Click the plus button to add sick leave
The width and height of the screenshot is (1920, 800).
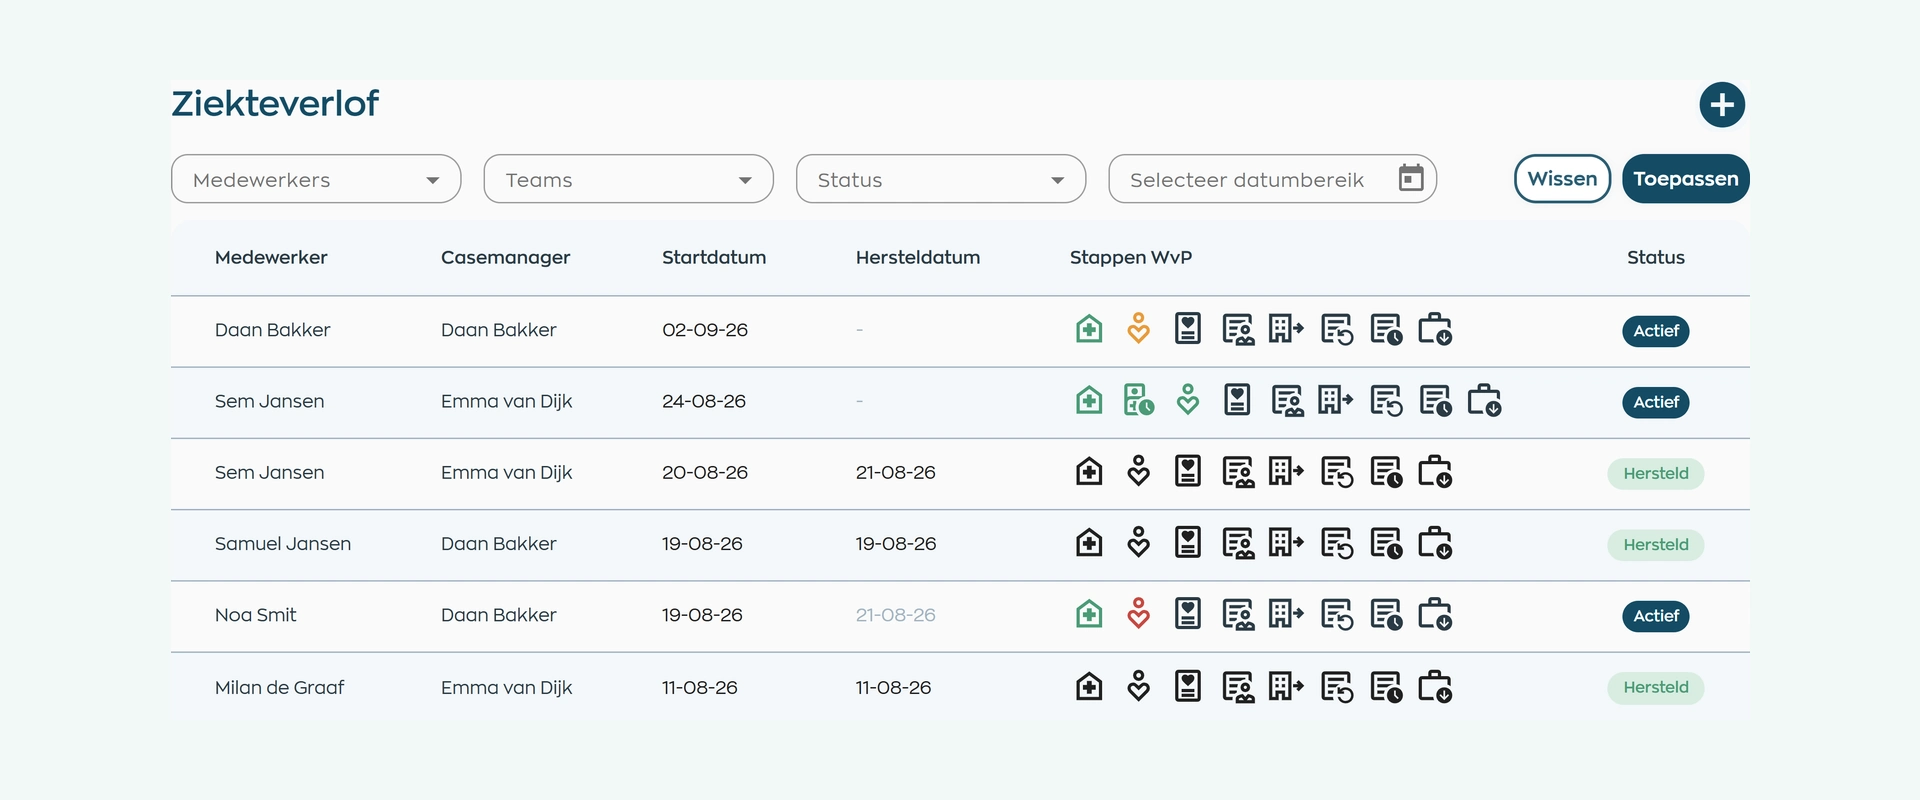pyautogui.click(x=1722, y=105)
